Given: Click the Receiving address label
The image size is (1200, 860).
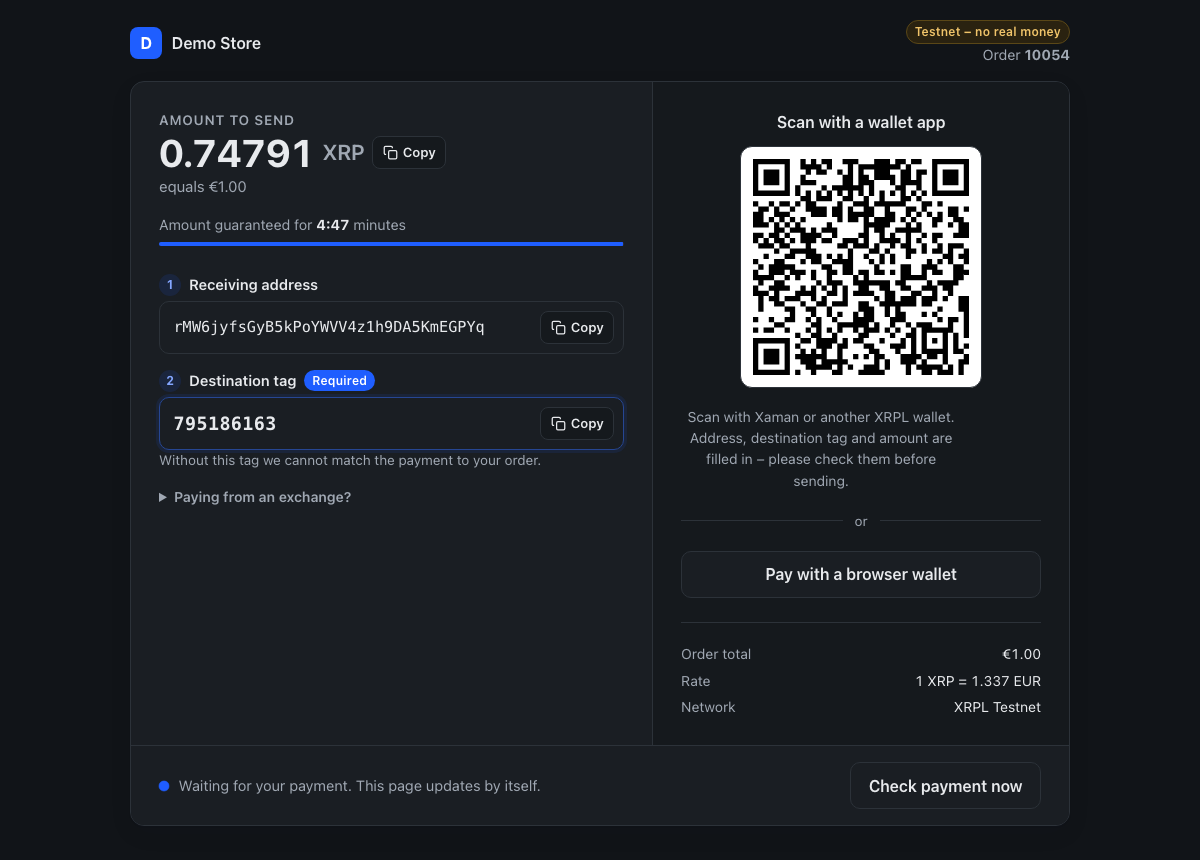Looking at the screenshot, I should coord(253,285).
